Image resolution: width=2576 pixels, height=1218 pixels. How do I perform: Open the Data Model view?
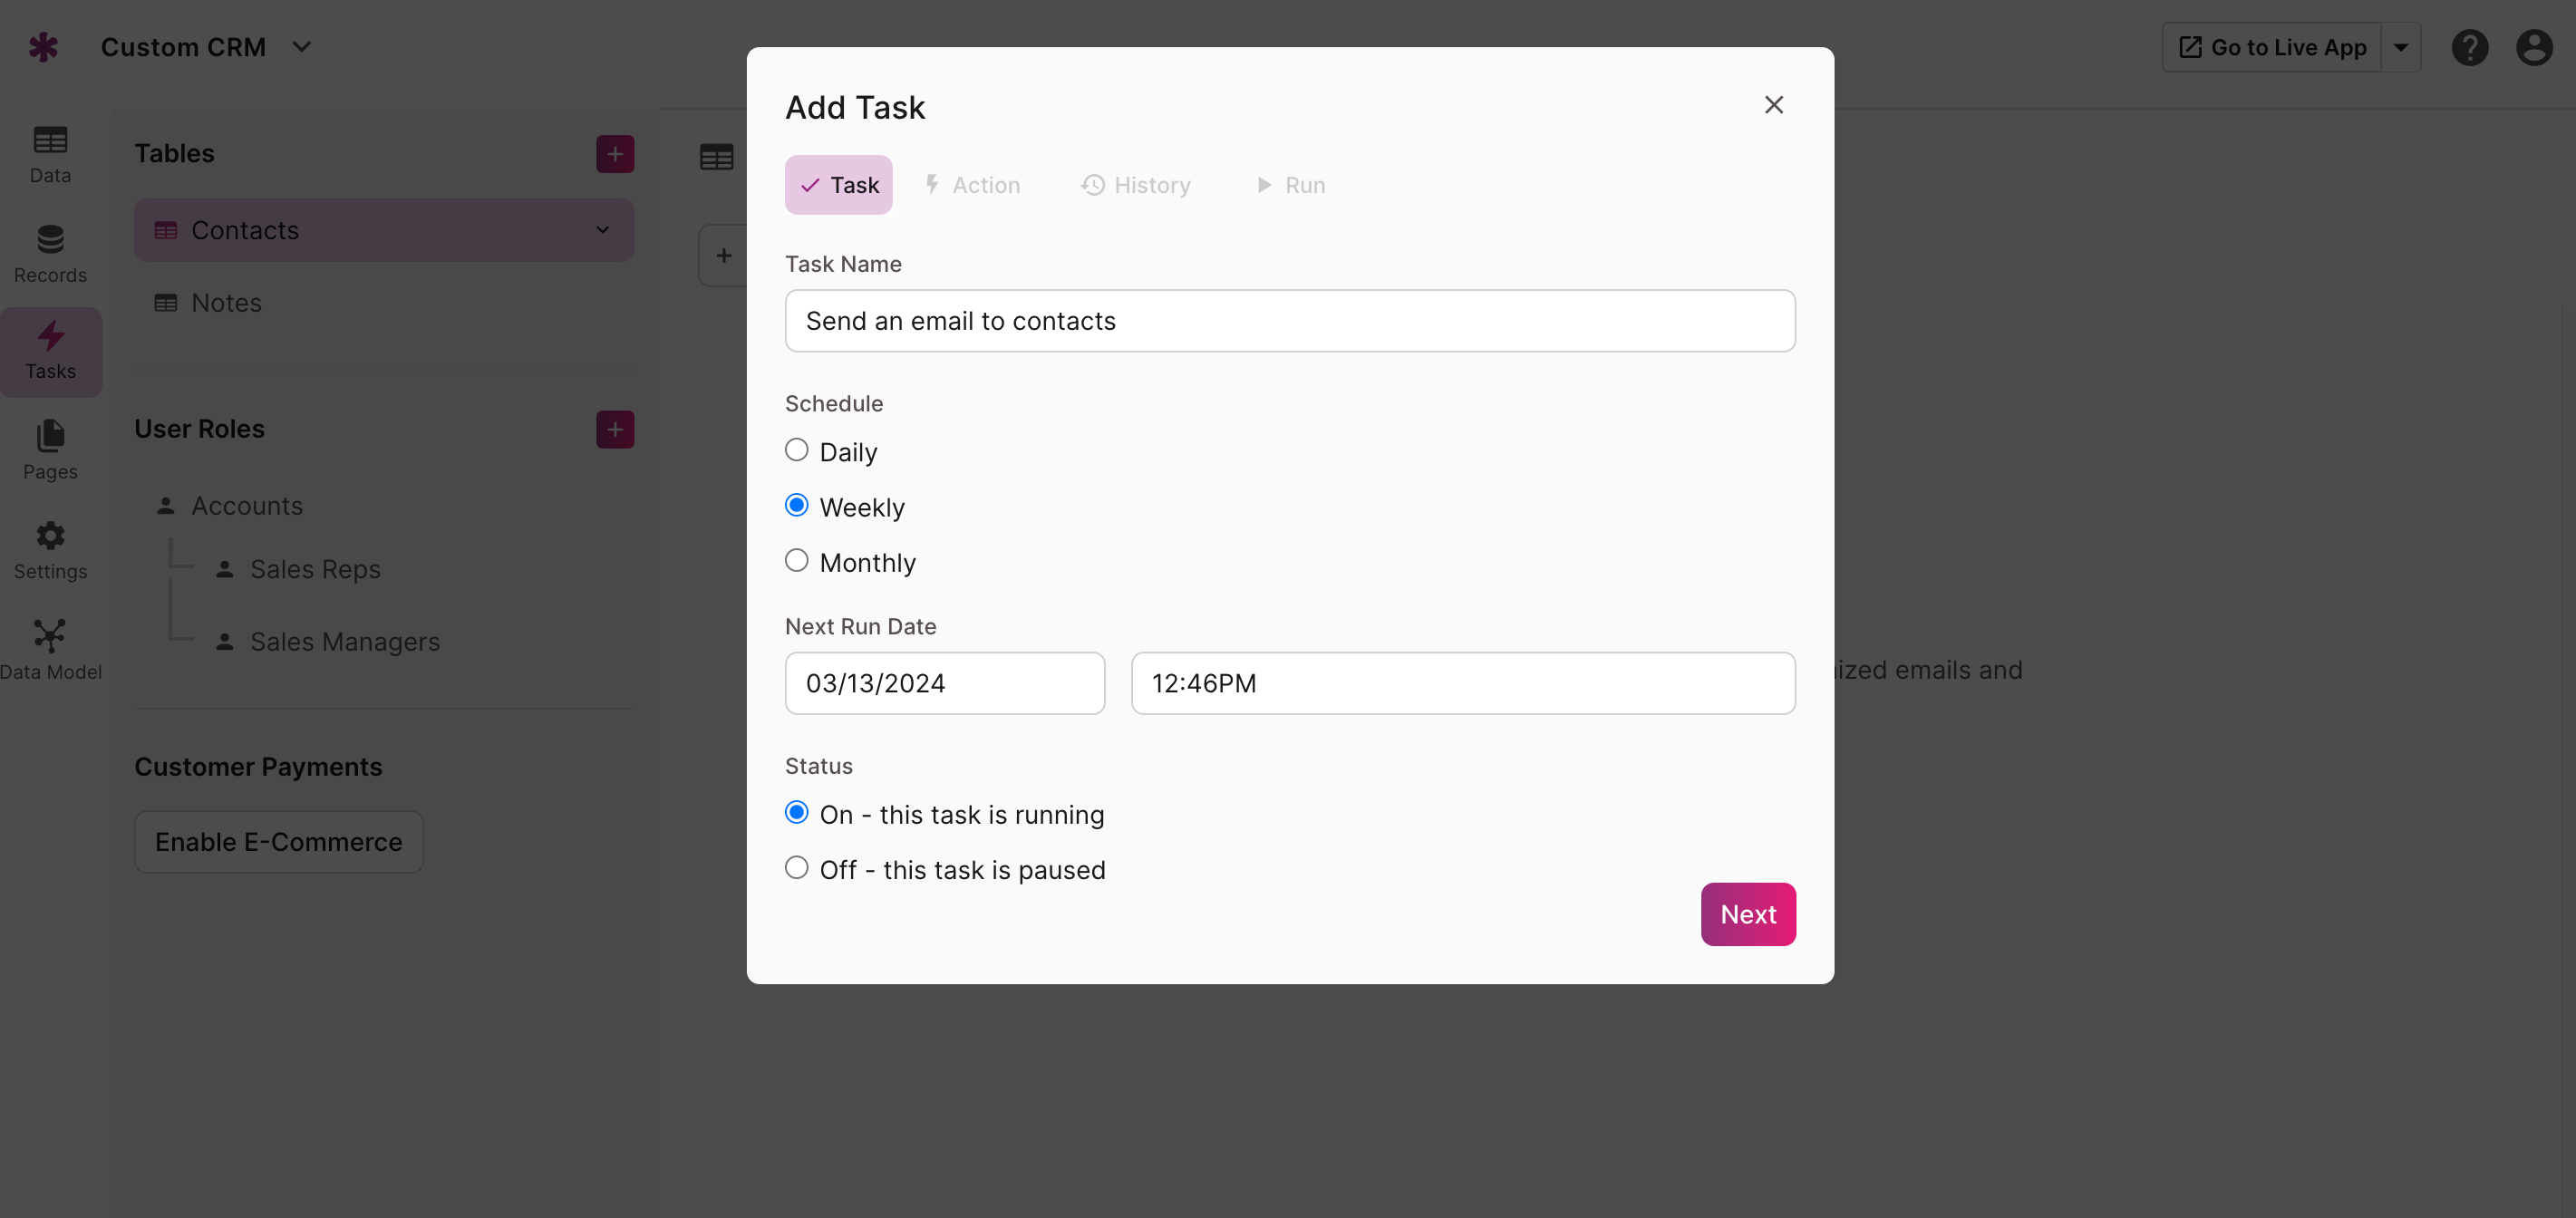pos(50,651)
